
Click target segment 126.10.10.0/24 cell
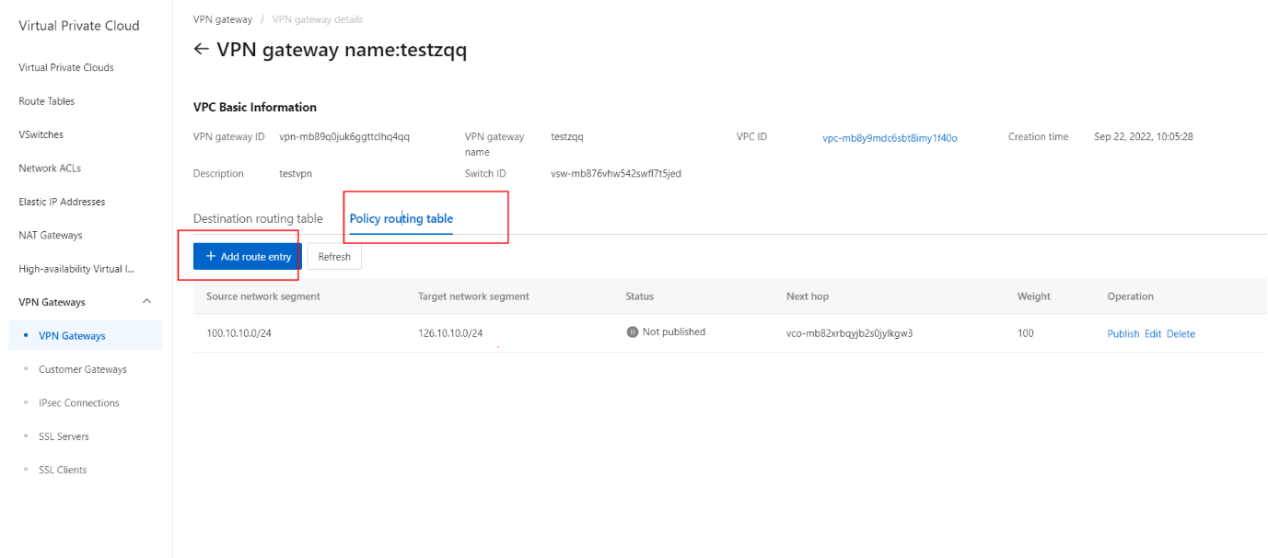point(451,333)
